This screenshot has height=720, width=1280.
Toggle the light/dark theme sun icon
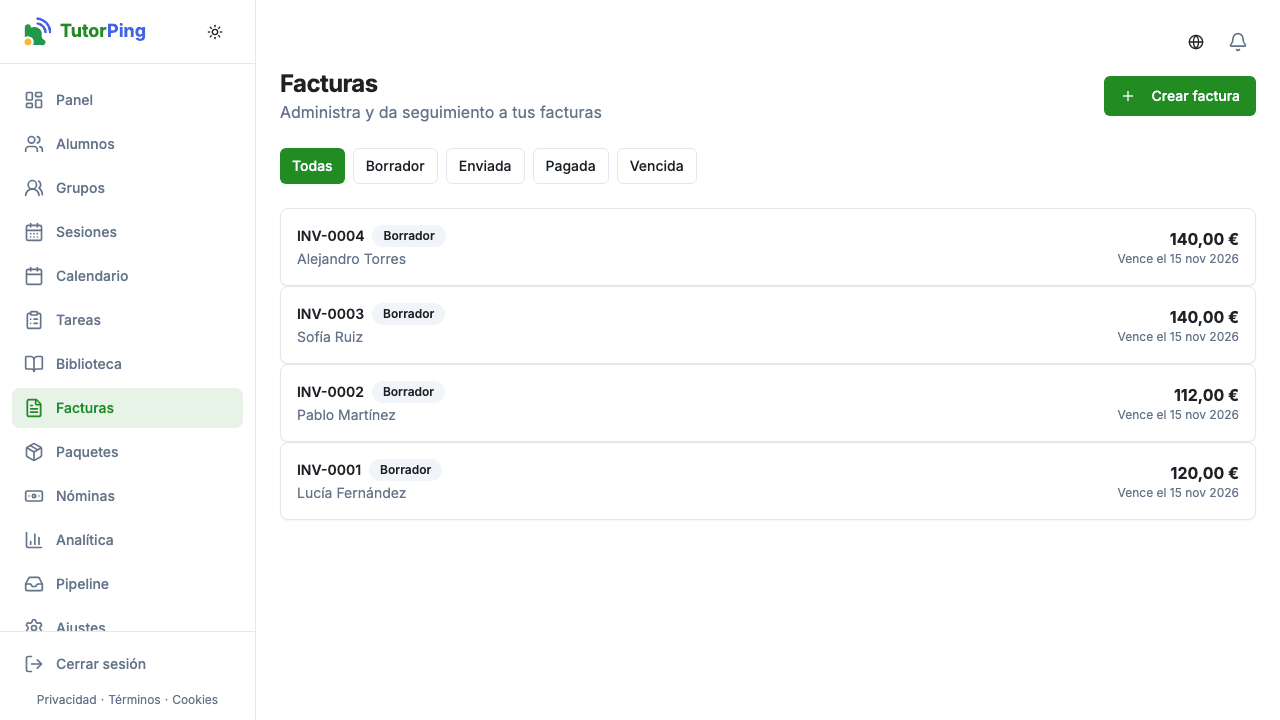pos(215,32)
